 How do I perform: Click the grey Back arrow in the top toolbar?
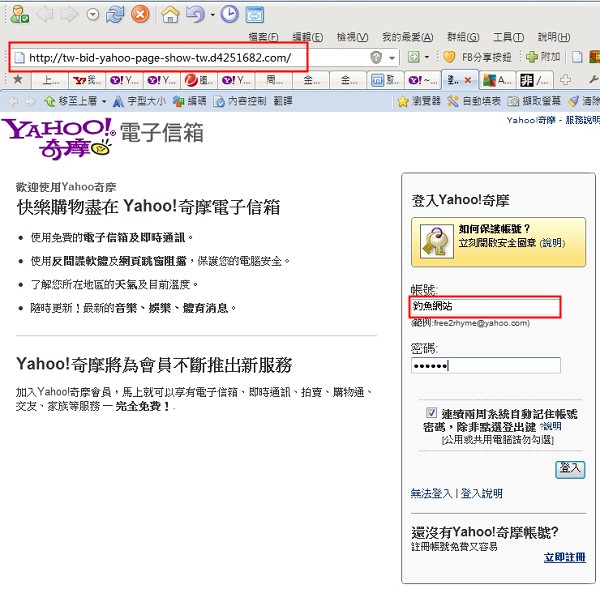point(45,15)
